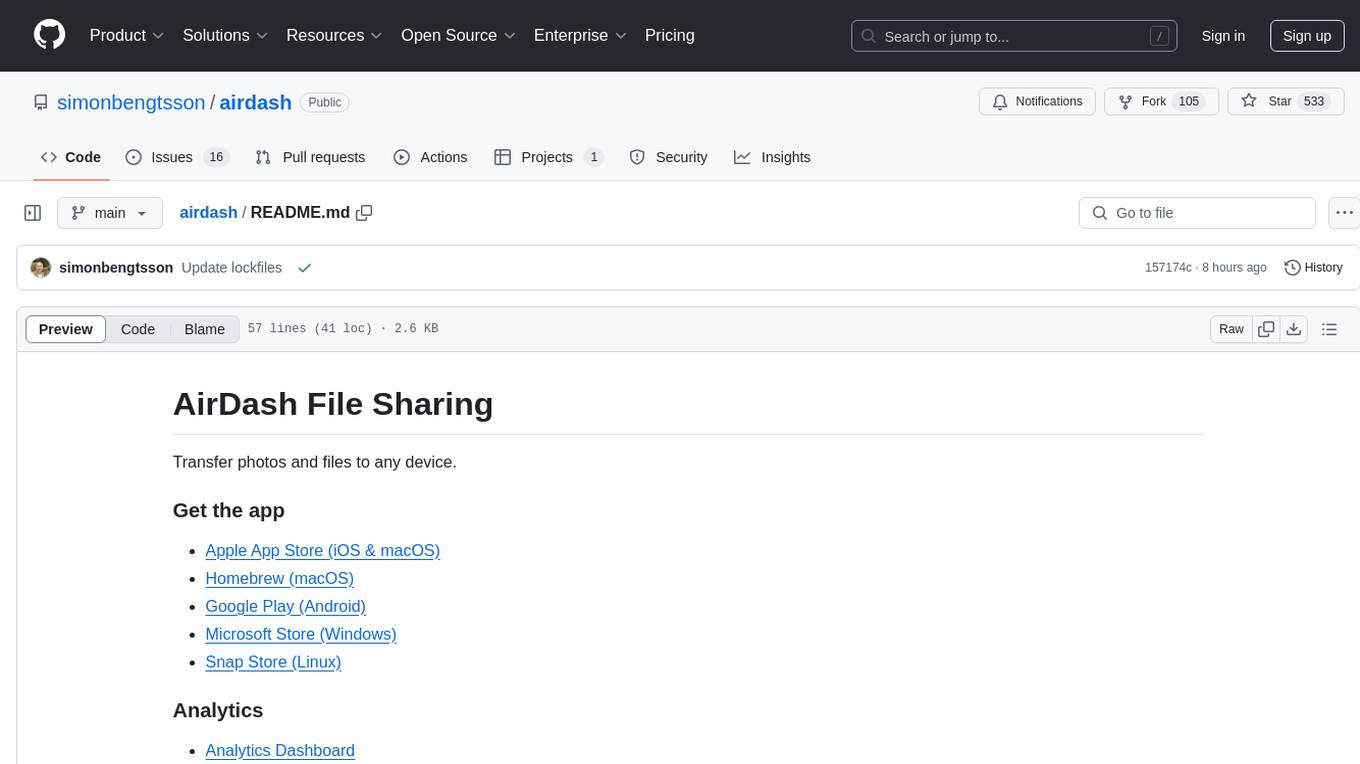Screen dimensions: 1360x764
Task: Open the fork count 105
Action: coord(1188,102)
